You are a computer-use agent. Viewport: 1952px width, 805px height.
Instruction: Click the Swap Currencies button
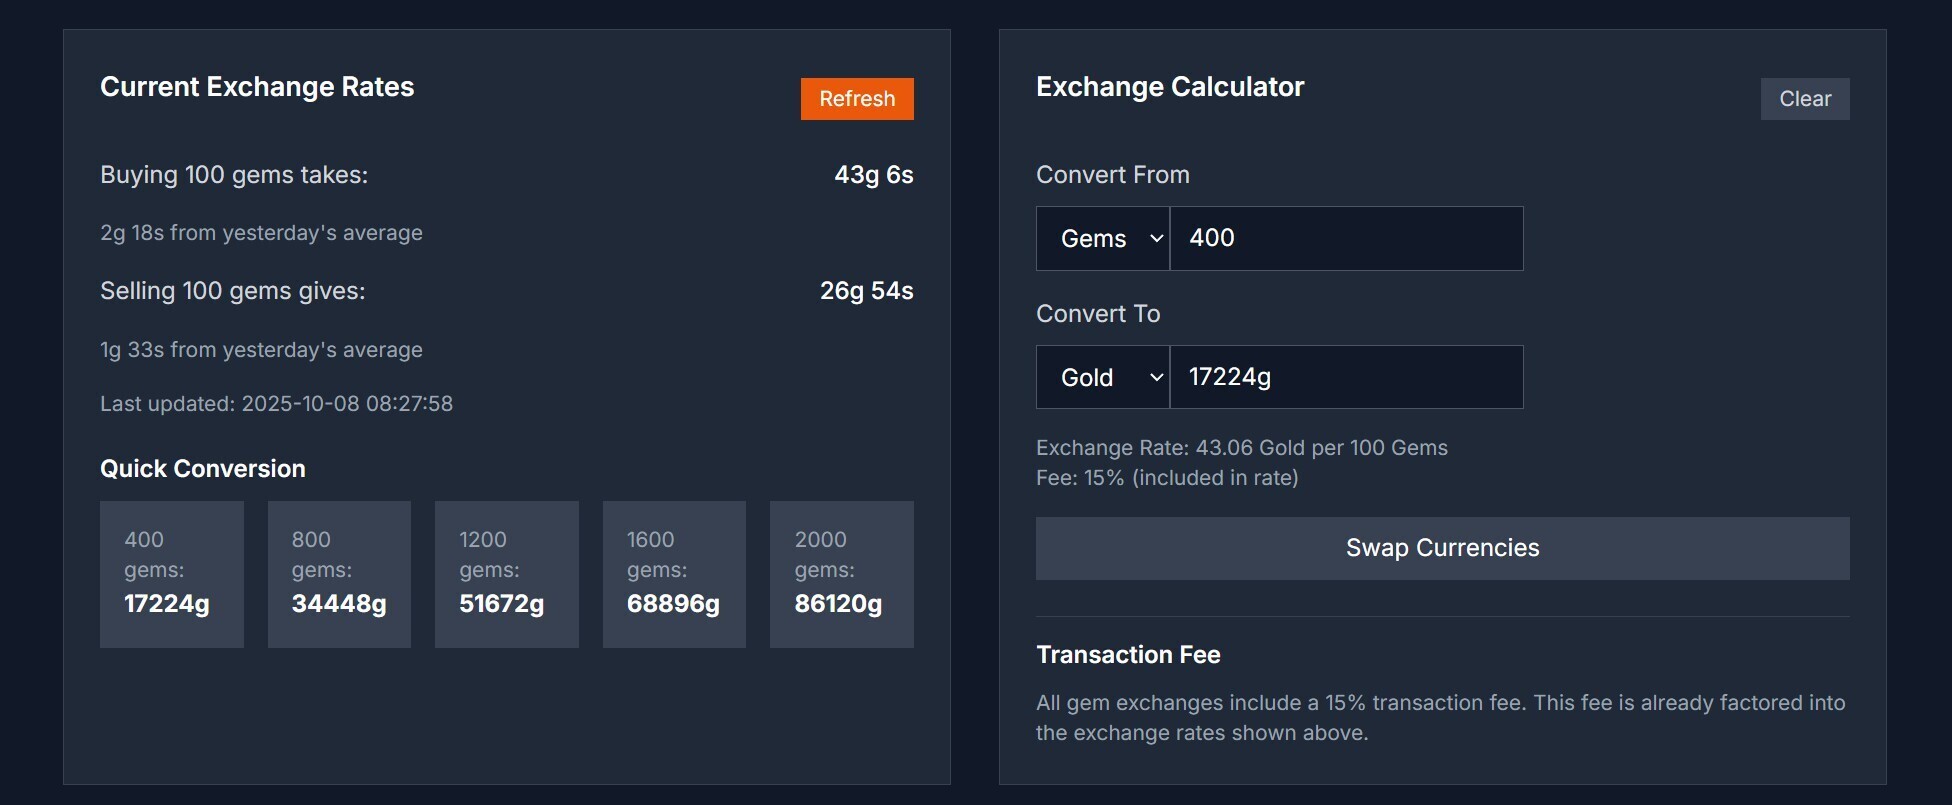(1442, 548)
